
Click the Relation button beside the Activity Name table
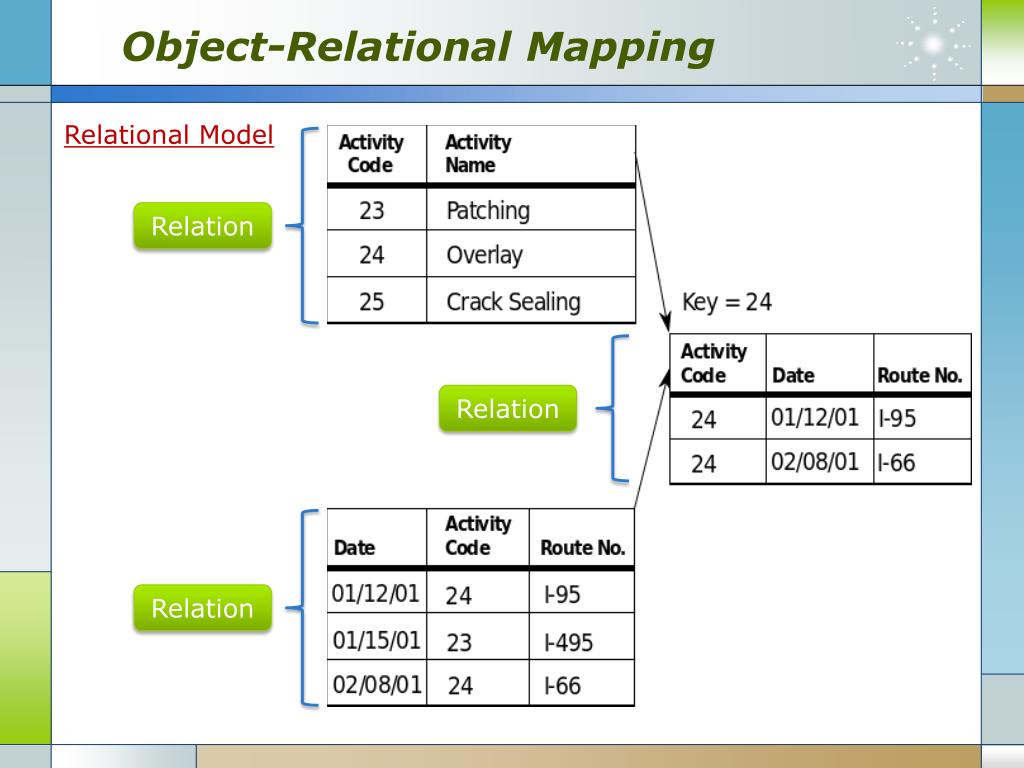[x=202, y=226]
